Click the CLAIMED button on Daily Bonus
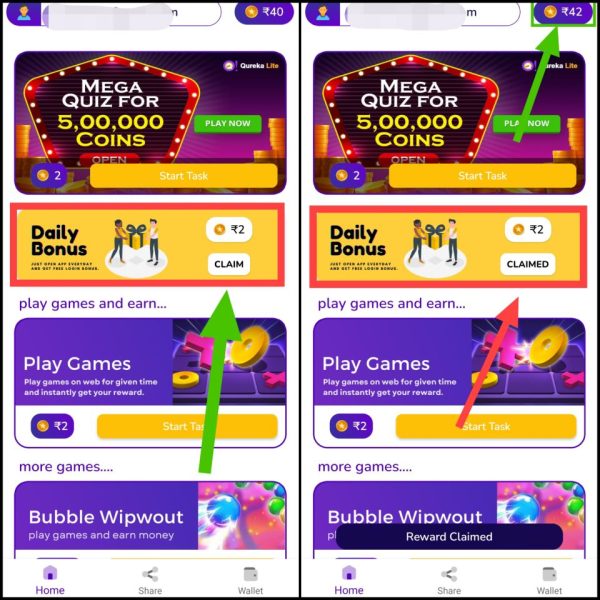This screenshot has width=600, height=600. tap(528, 264)
